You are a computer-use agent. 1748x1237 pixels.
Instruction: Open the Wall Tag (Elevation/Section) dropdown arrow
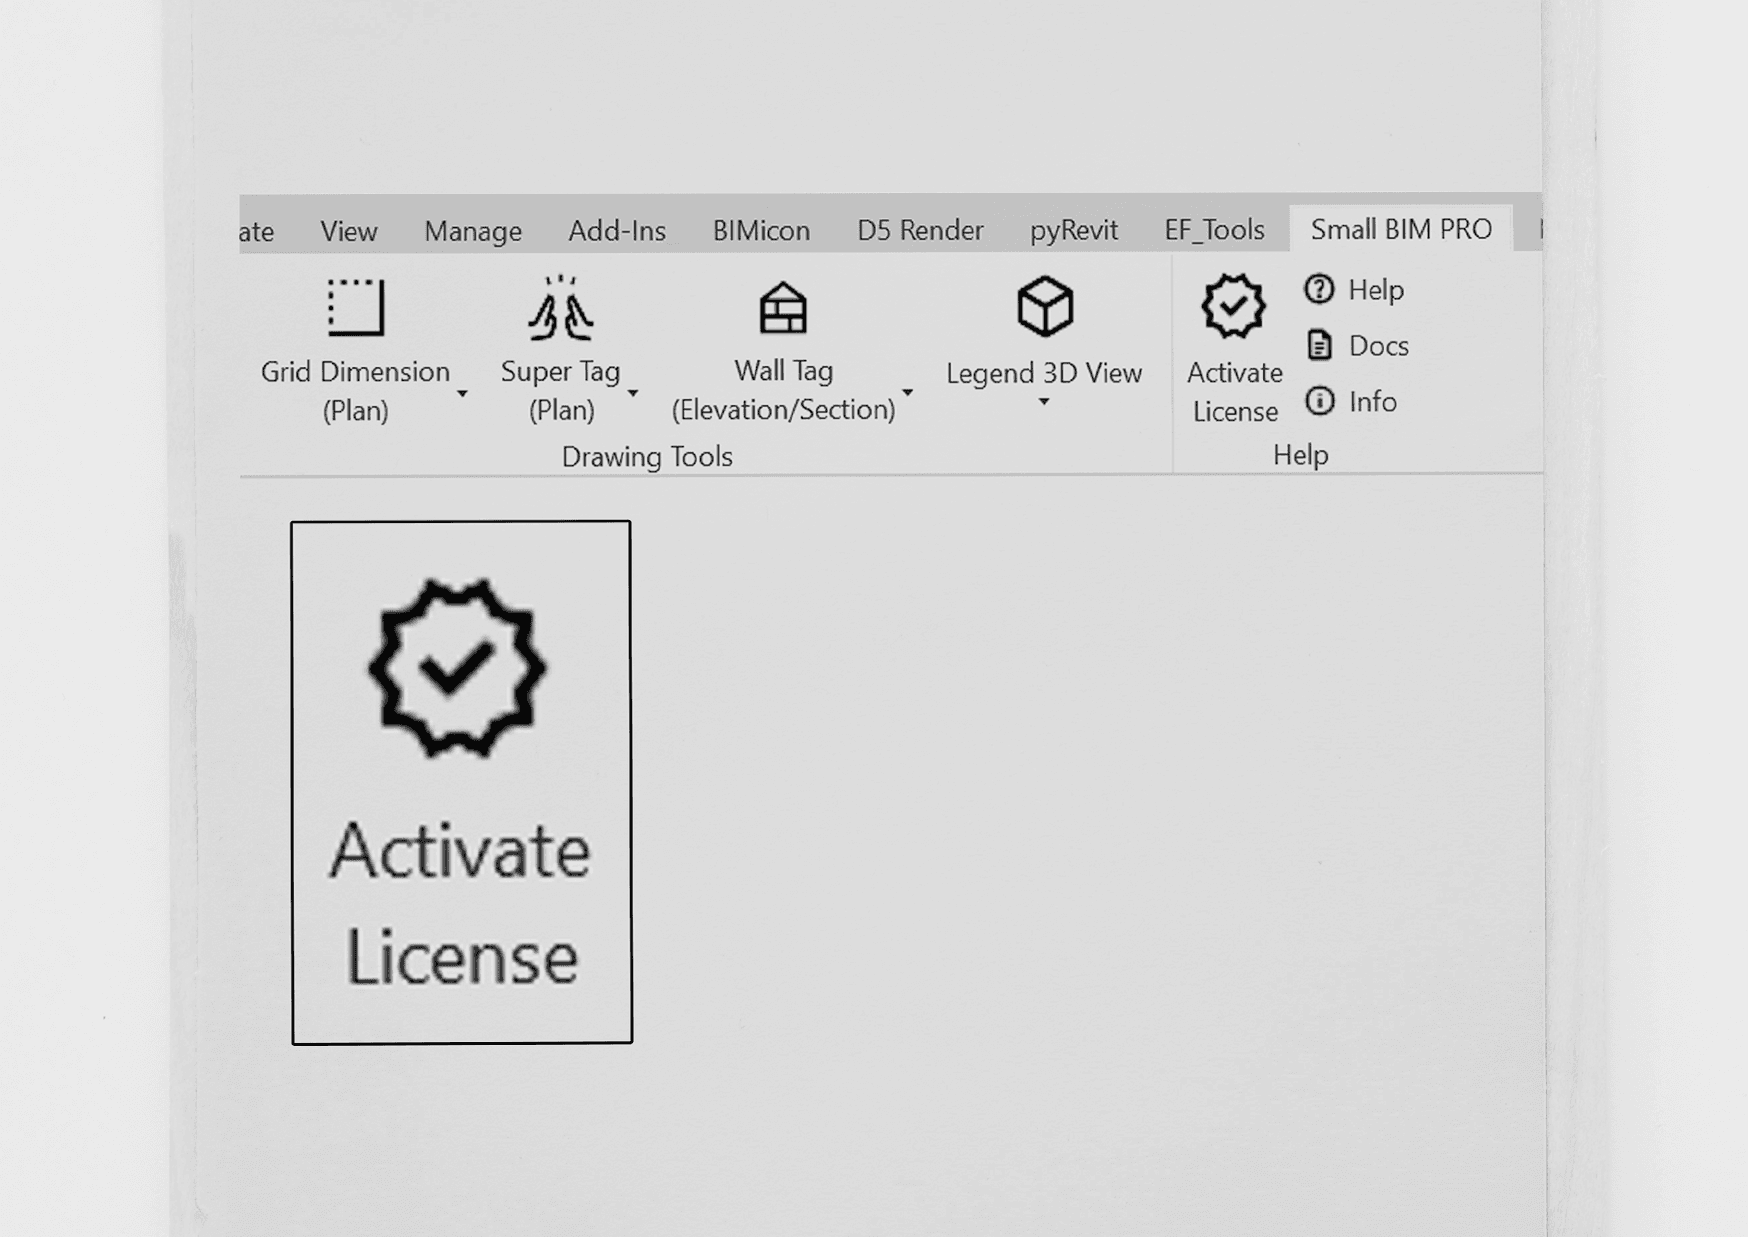[907, 393]
